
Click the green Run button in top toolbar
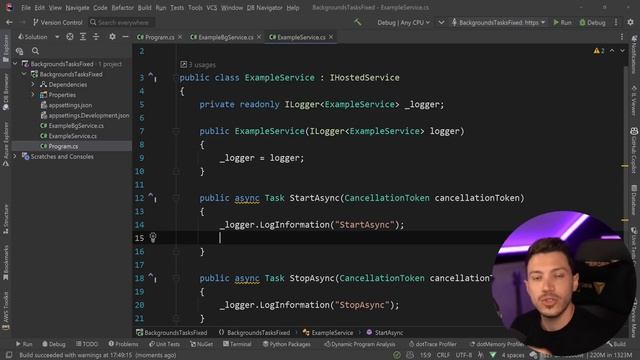(562, 22)
